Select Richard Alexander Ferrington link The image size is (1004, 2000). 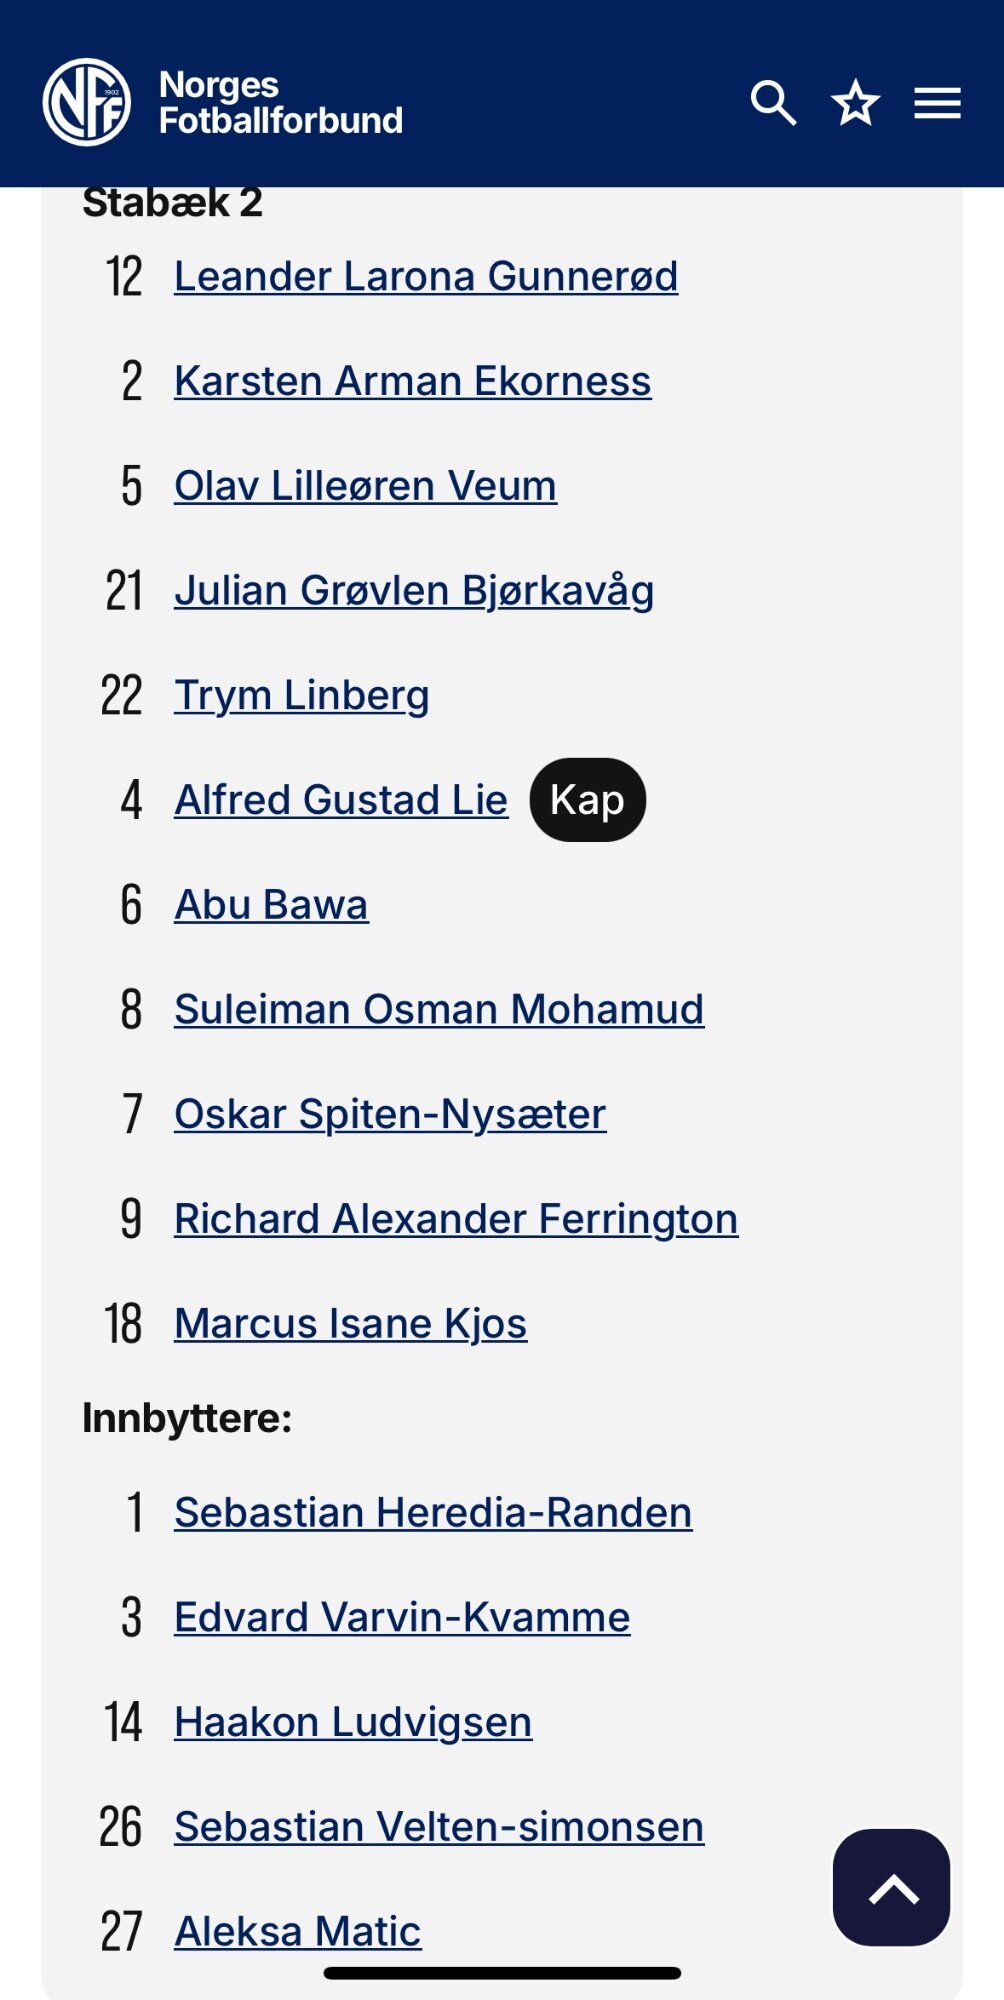[x=456, y=1219]
